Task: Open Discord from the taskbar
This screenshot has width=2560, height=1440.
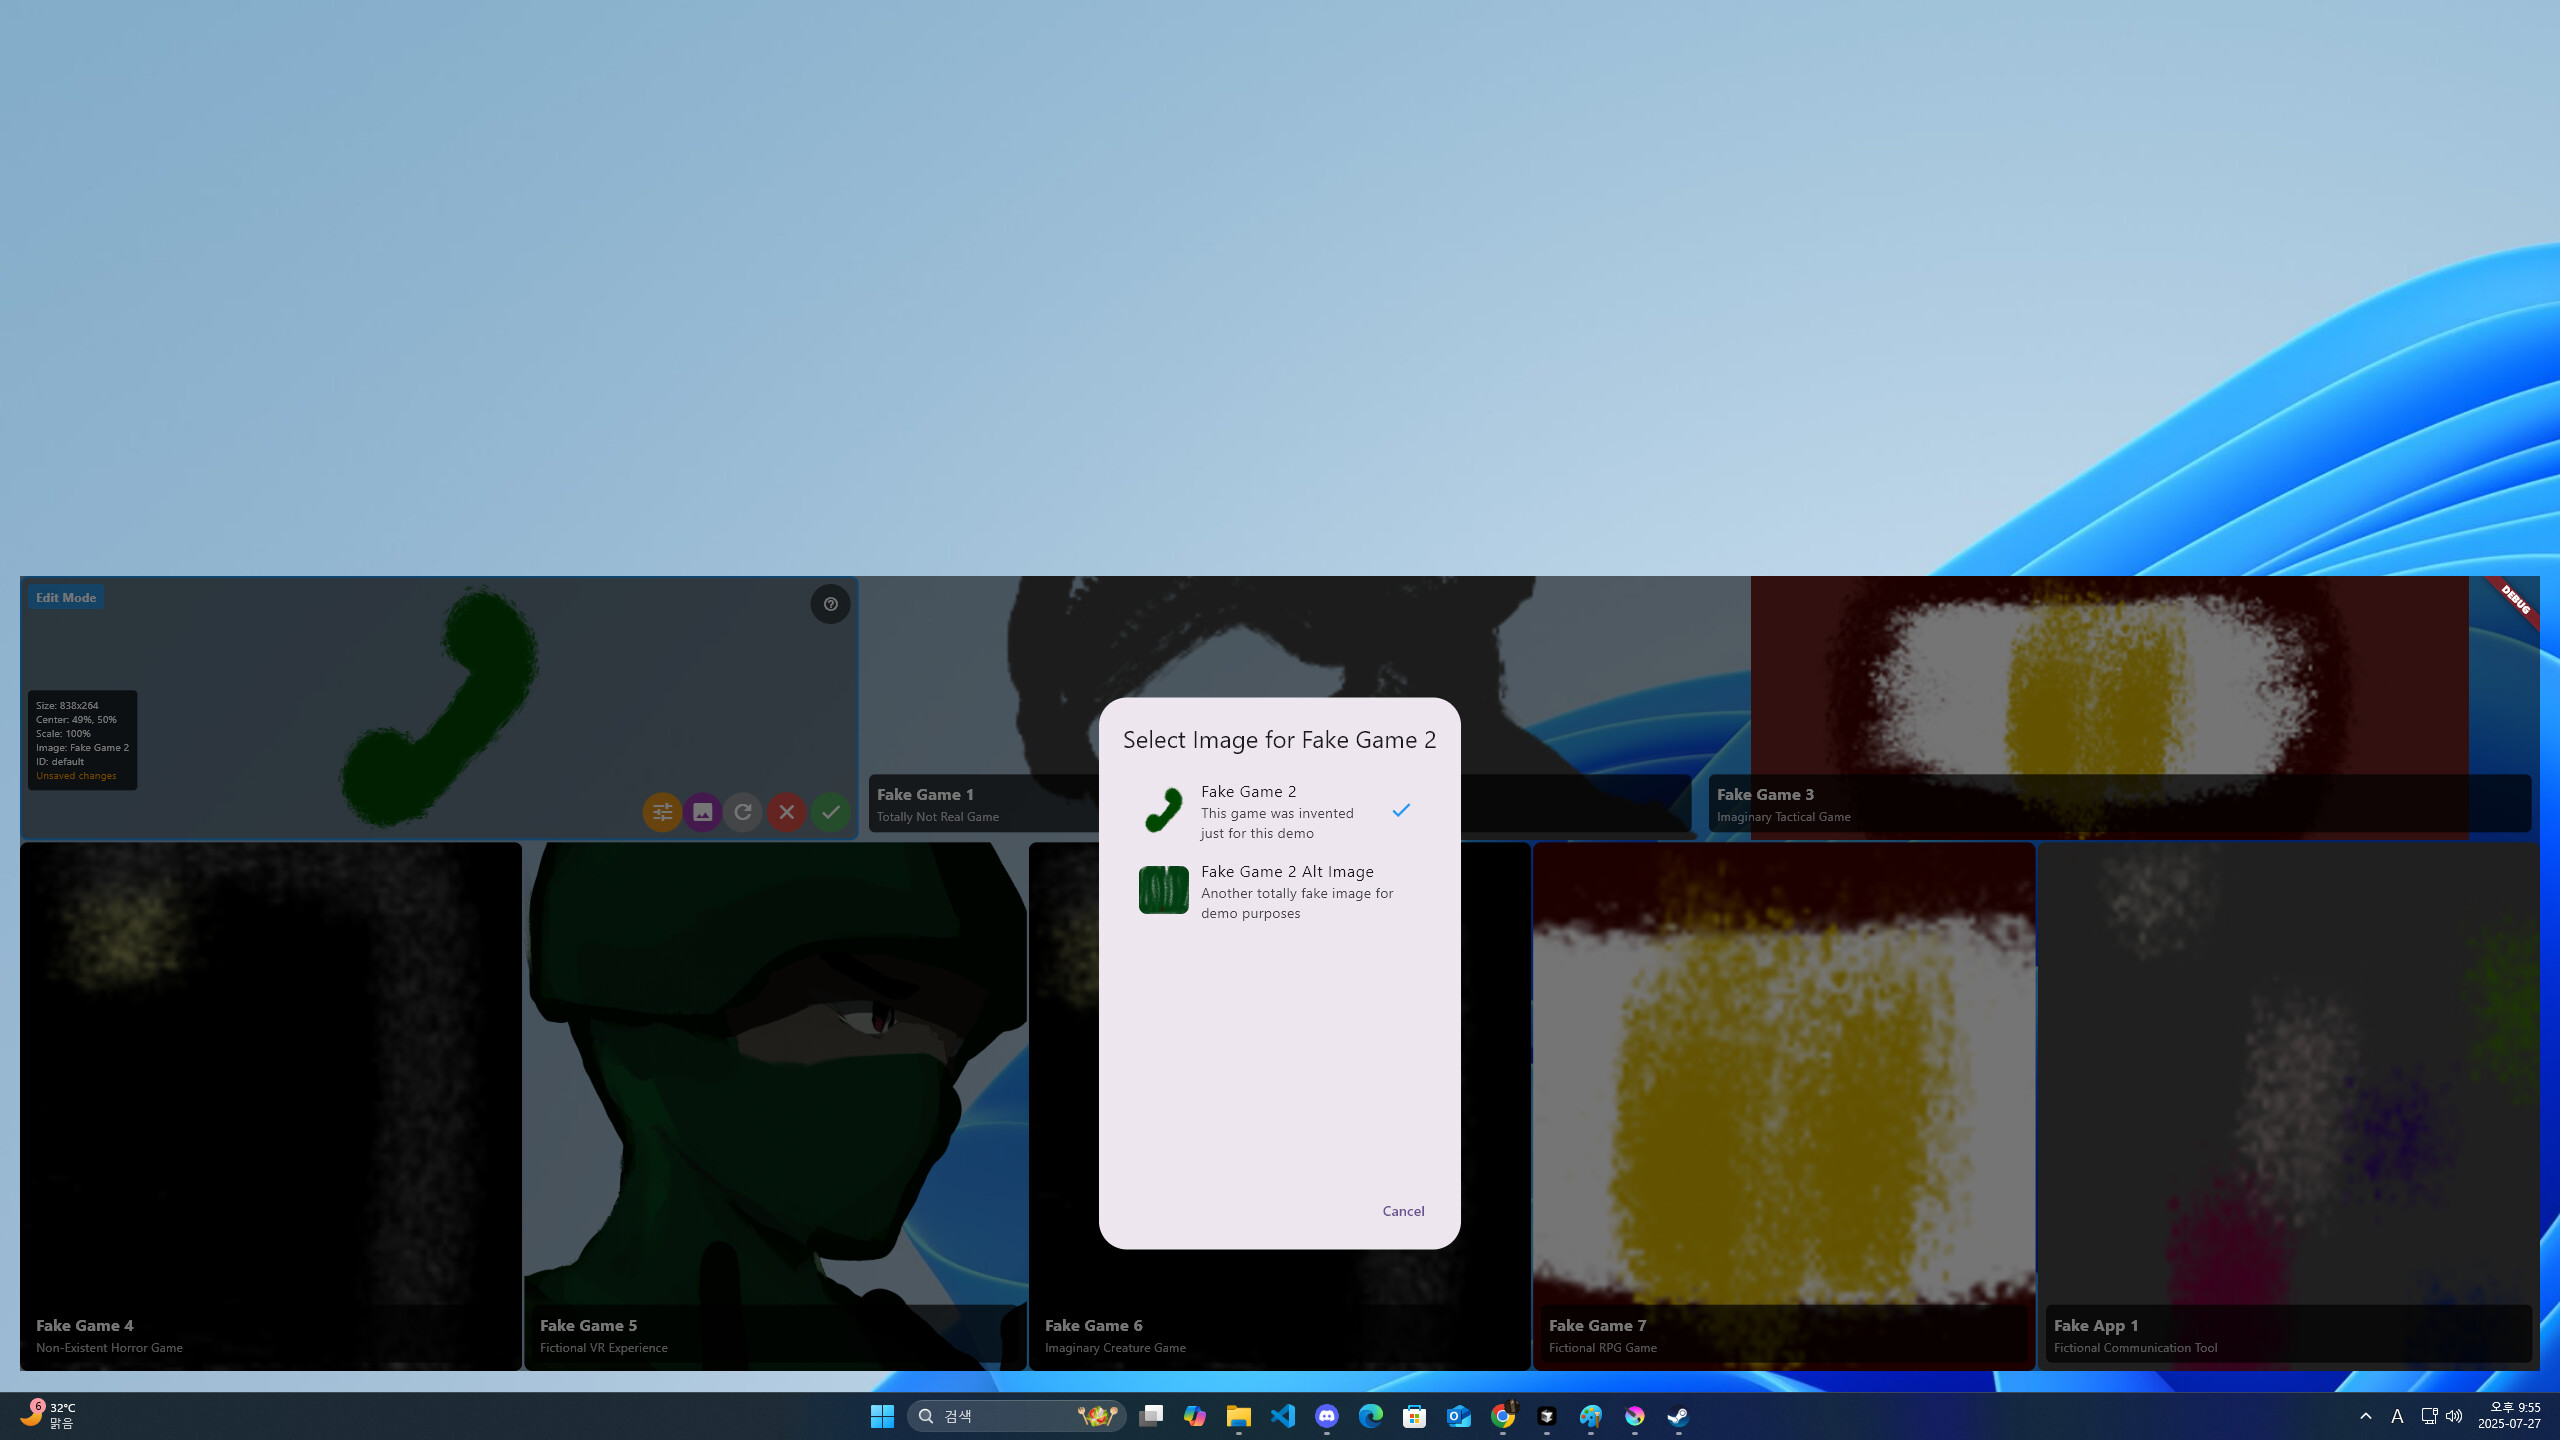Action: coord(1326,1416)
